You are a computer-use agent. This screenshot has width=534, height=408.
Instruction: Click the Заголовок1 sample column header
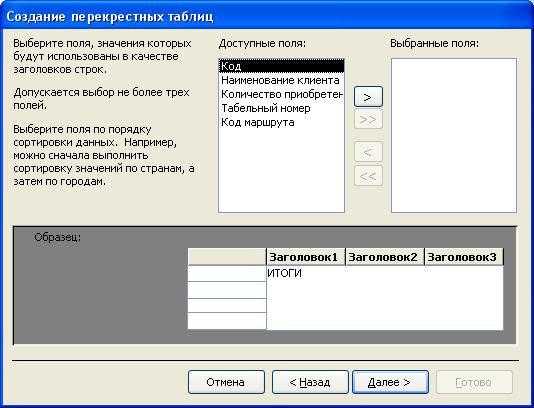pos(305,257)
